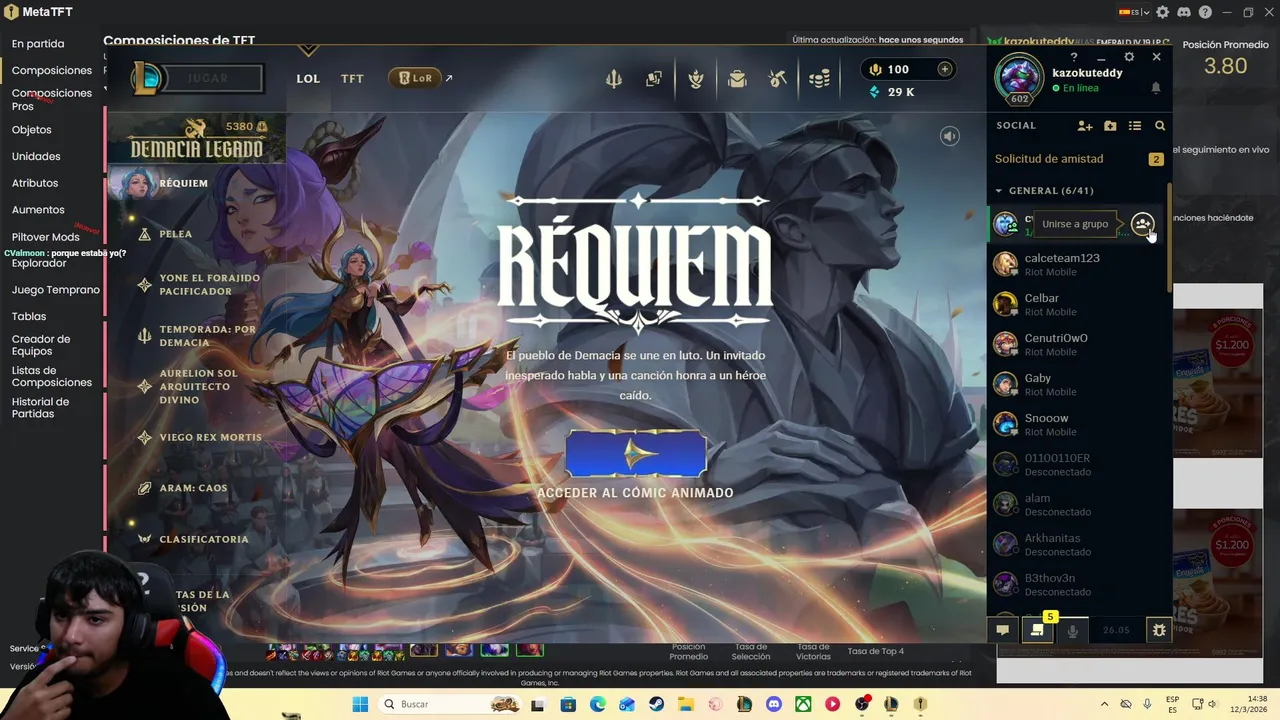Open the bug report icon
This screenshot has height=720, width=1280.
1159,630
